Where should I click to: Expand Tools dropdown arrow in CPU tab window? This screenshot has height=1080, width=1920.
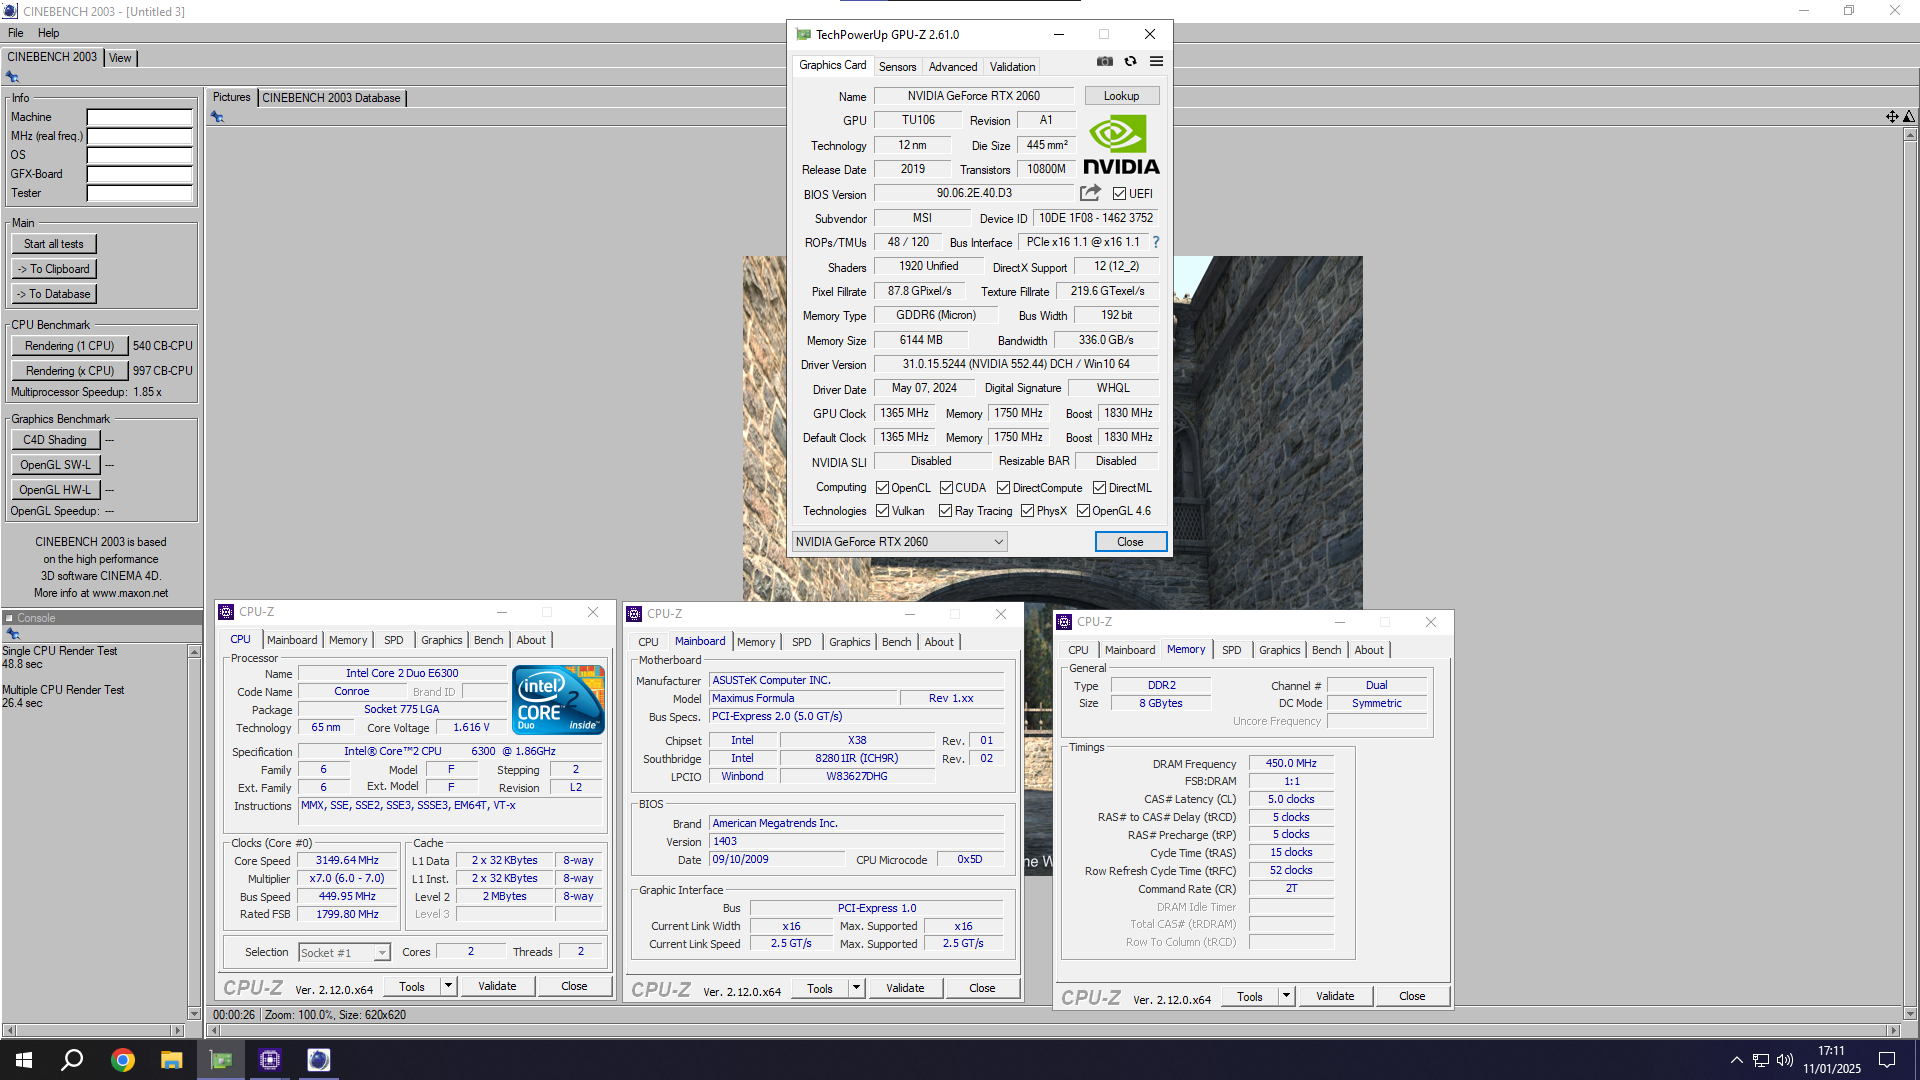(448, 986)
